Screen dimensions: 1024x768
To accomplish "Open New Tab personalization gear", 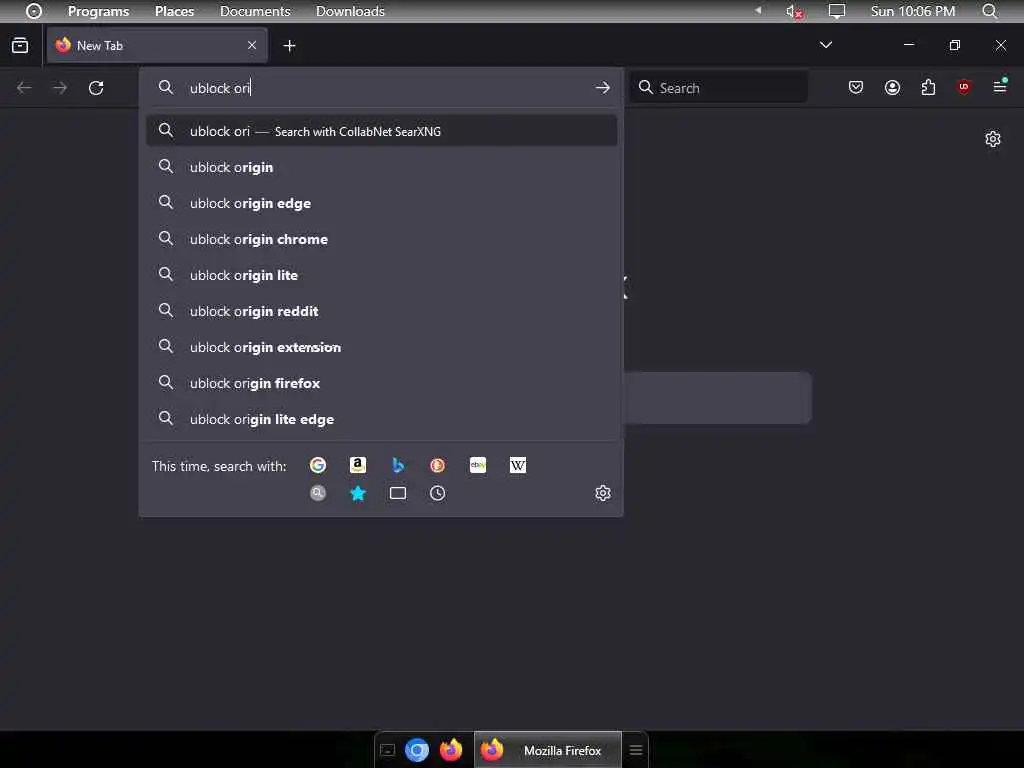I will point(993,139).
